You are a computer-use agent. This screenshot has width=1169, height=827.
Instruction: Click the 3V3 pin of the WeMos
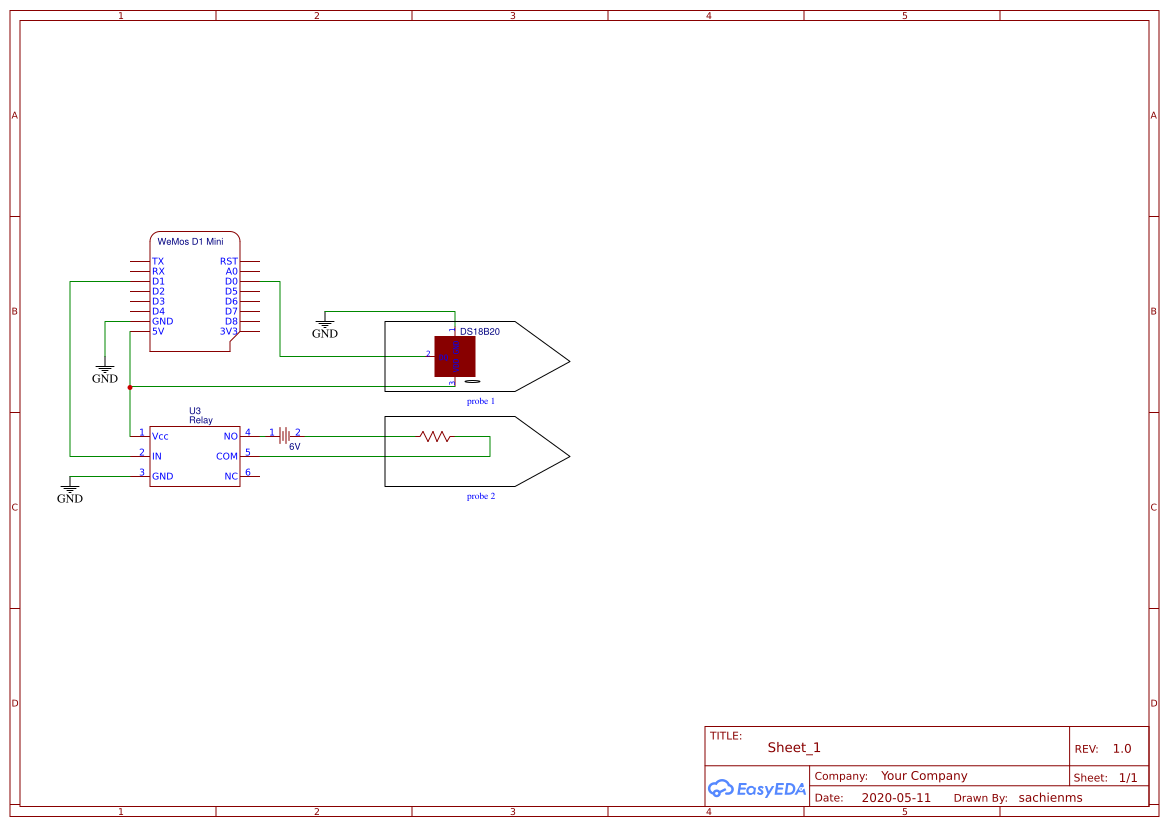click(226, 330)
